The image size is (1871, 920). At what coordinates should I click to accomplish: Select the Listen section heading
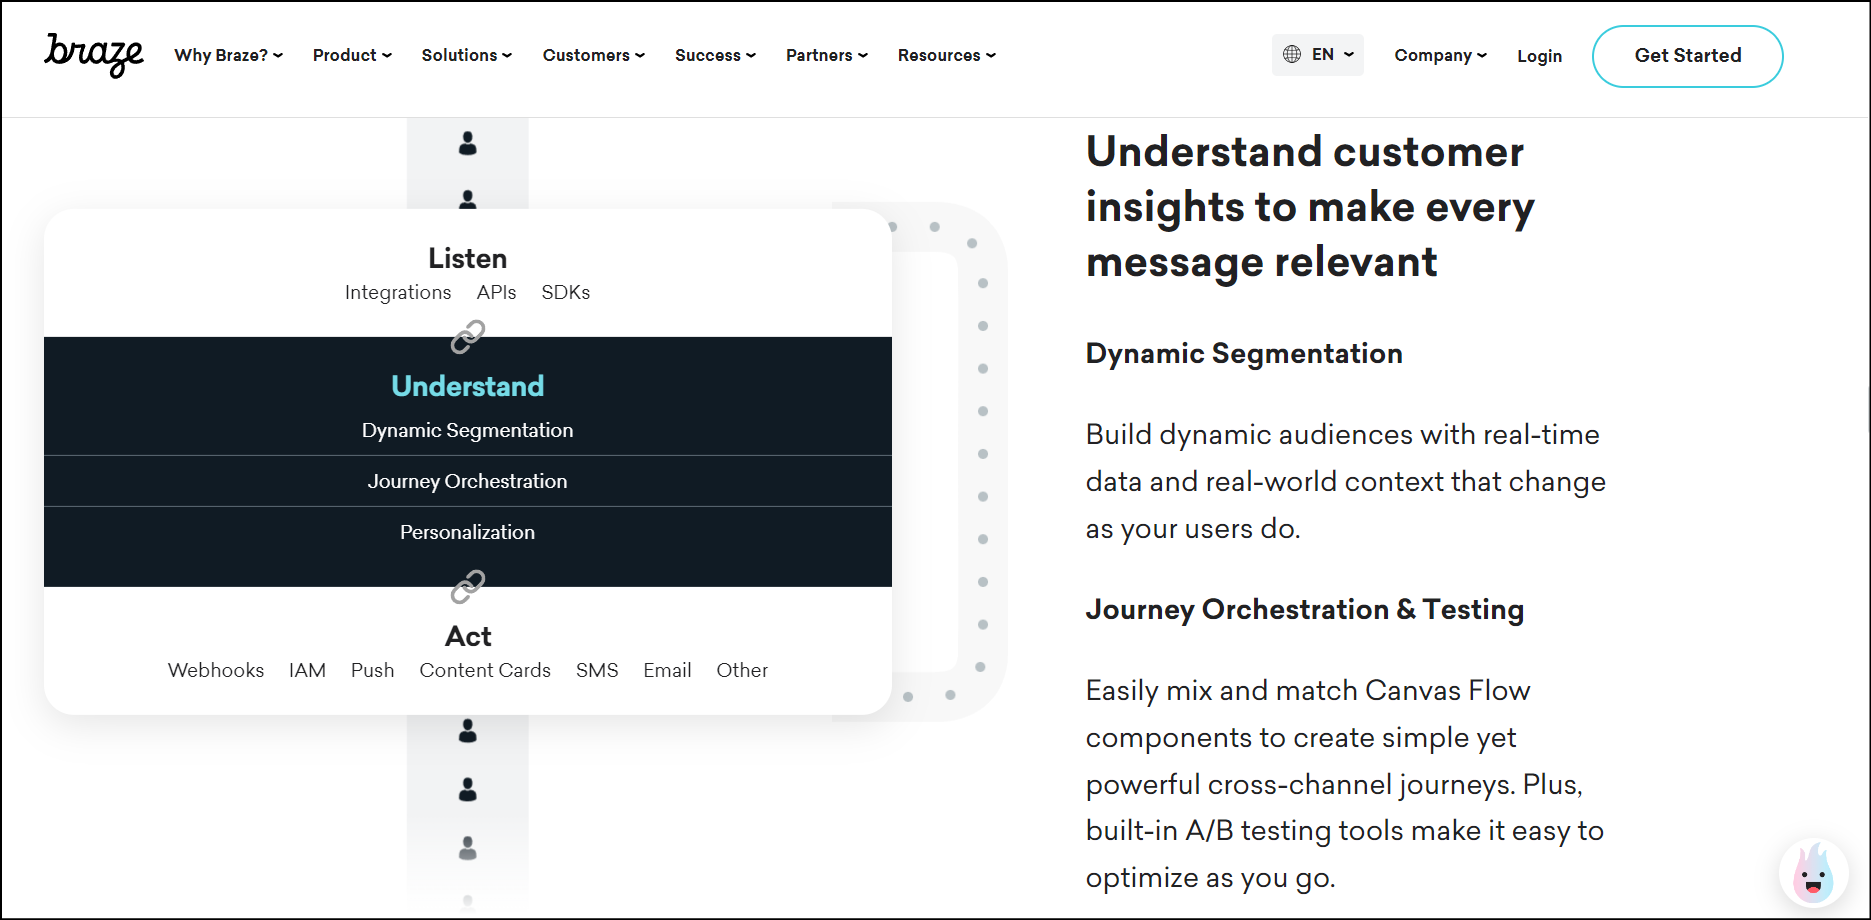(x=468, y=258)
